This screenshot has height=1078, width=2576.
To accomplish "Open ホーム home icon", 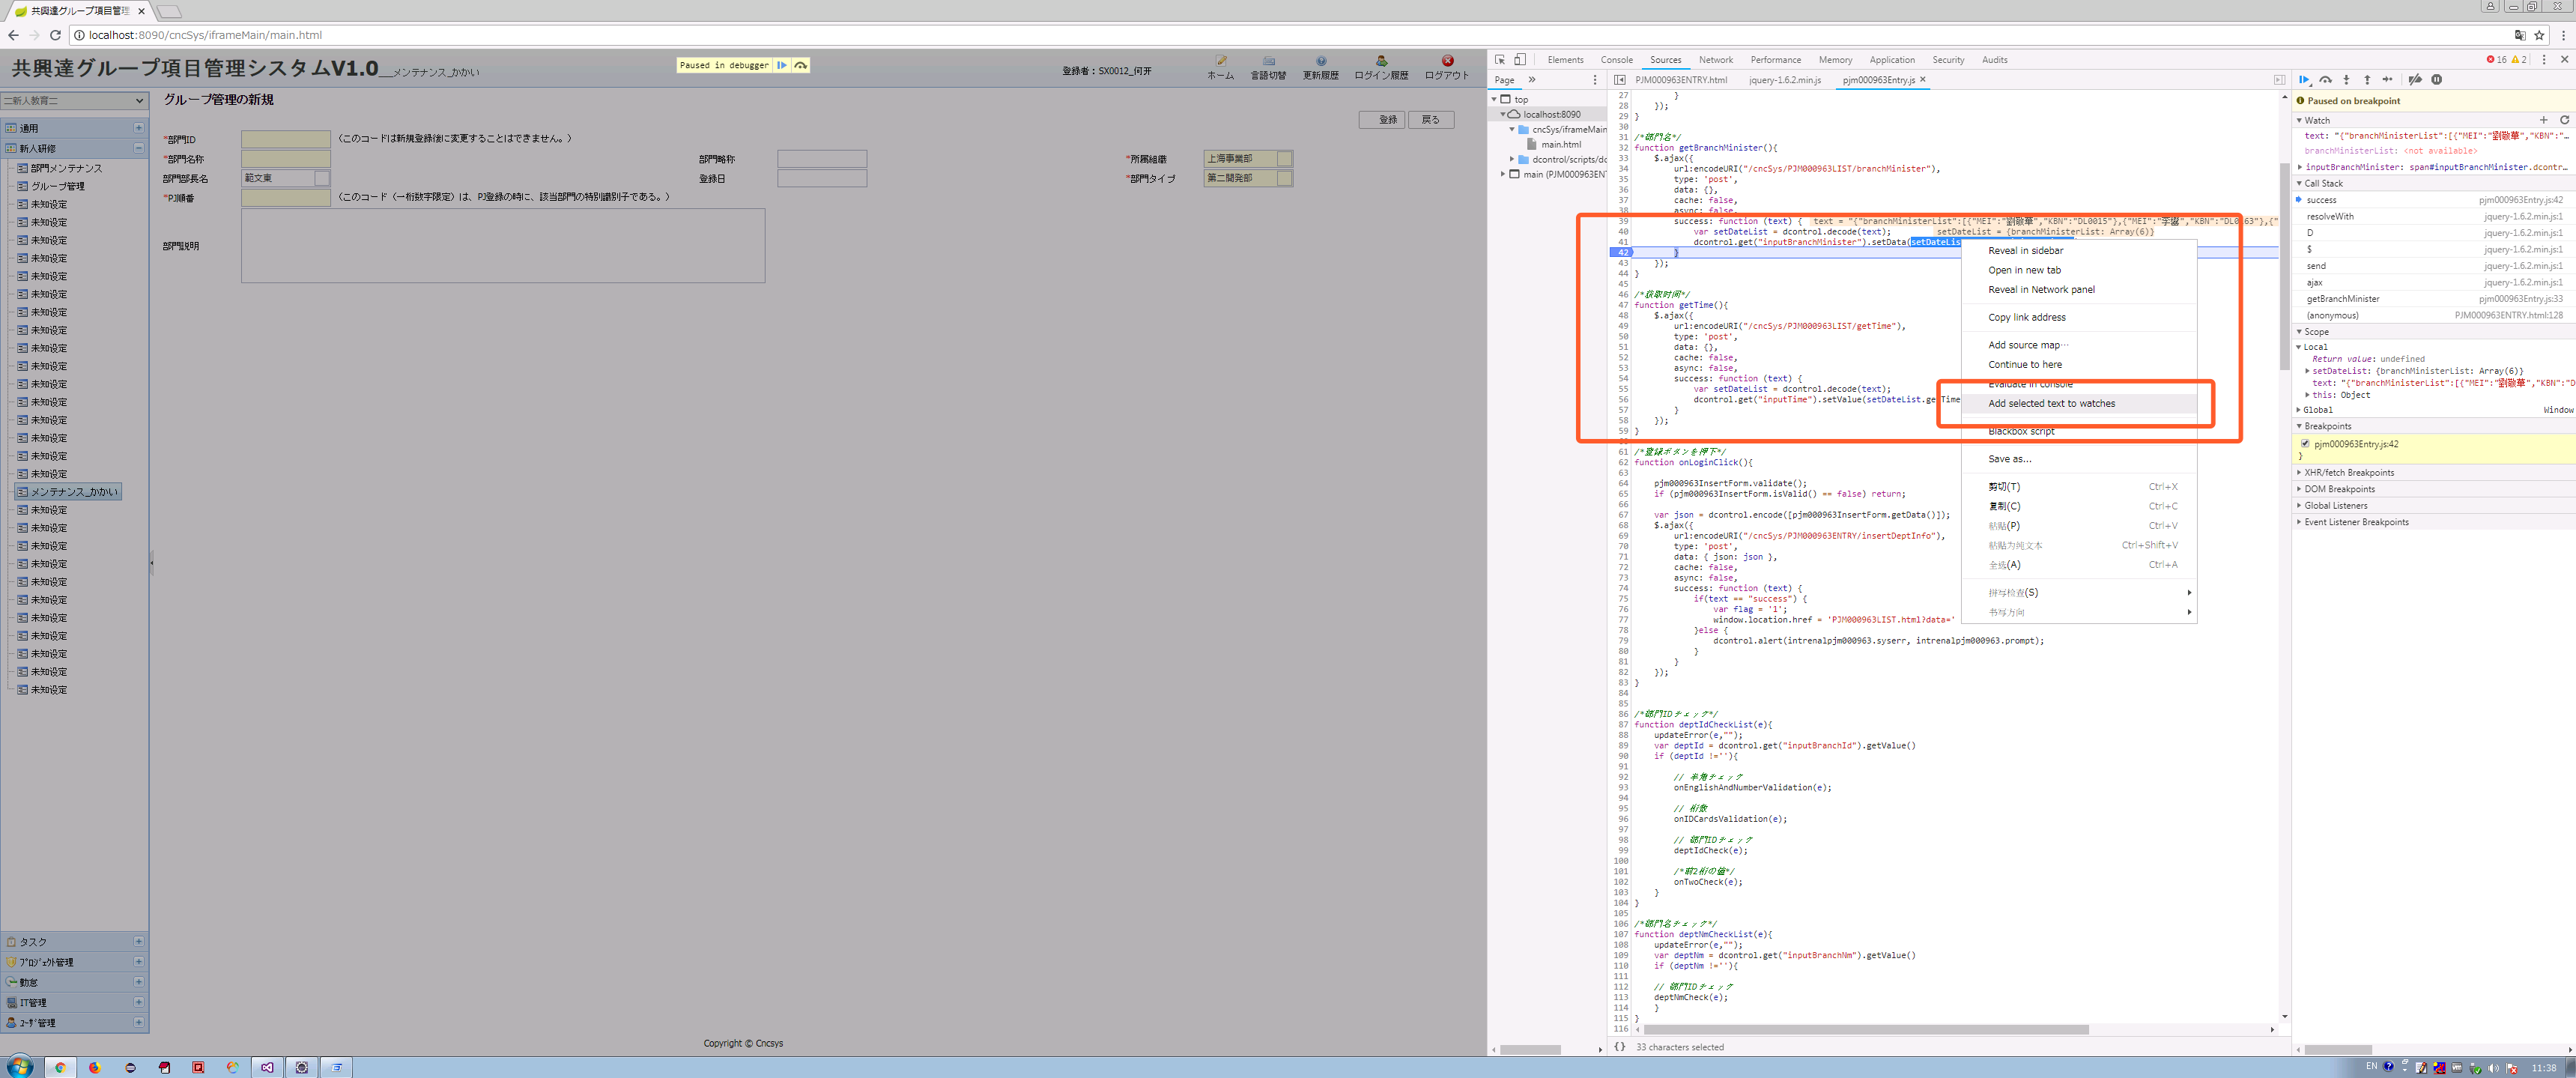I will (1220, 68).
